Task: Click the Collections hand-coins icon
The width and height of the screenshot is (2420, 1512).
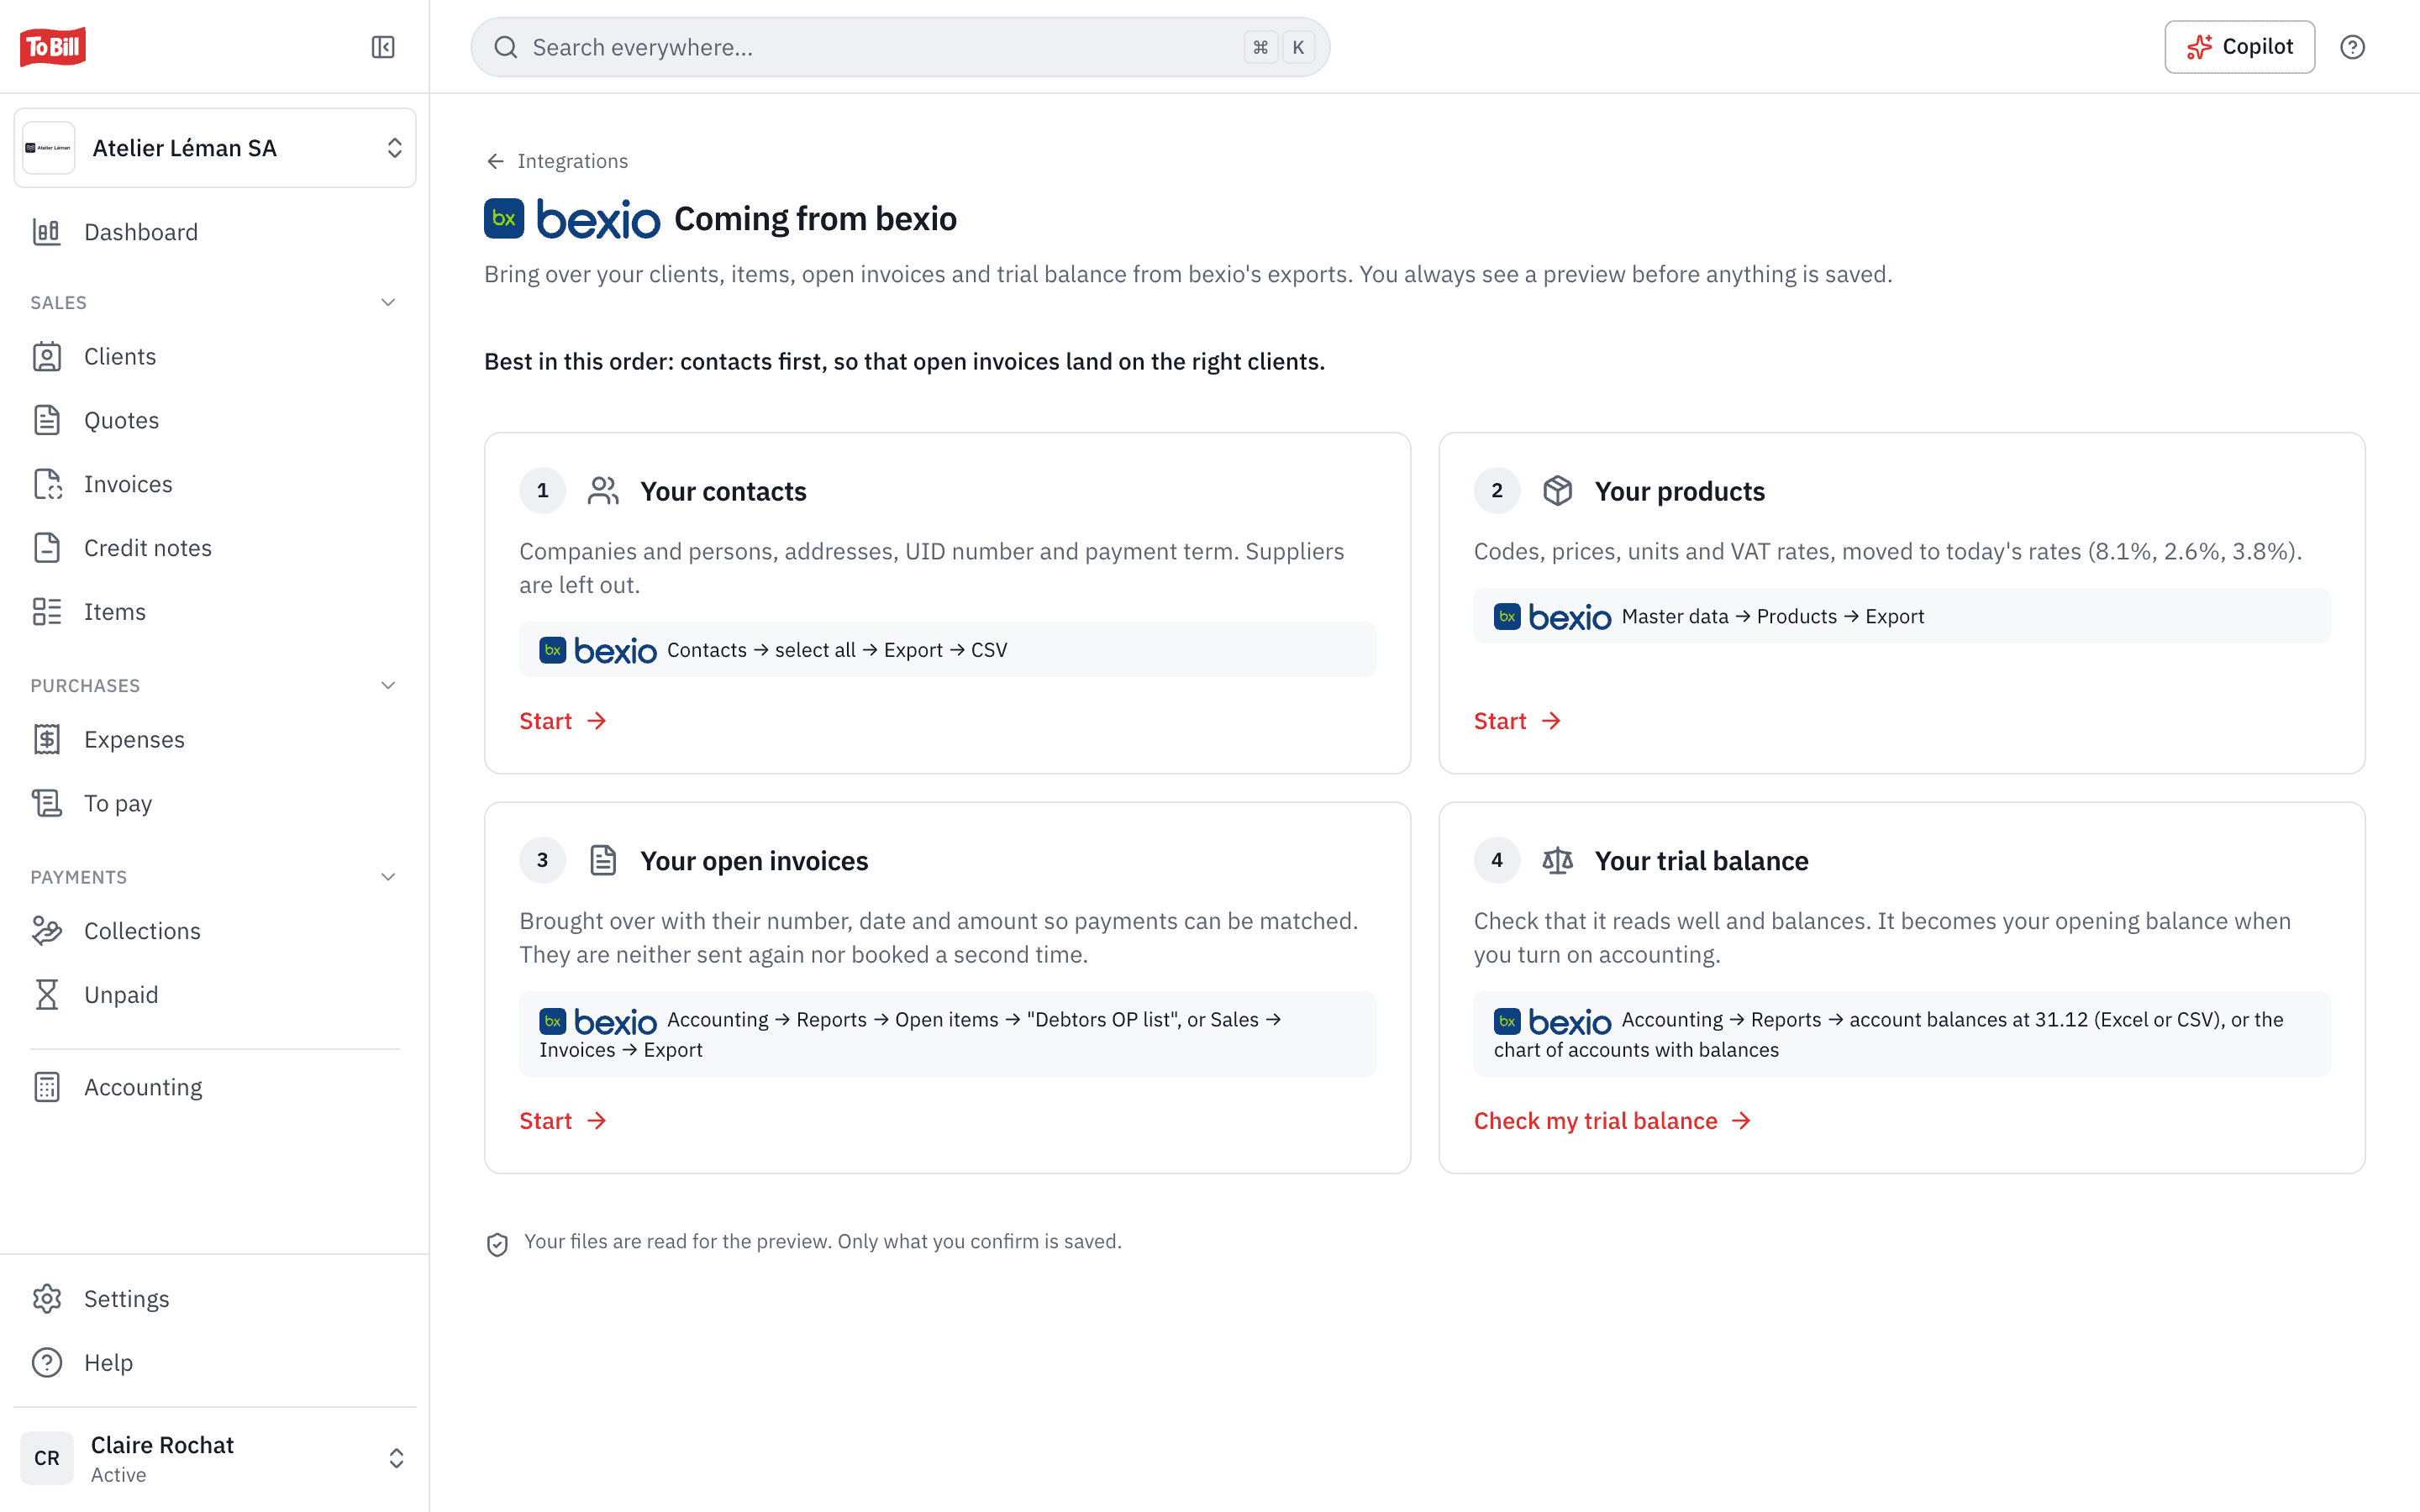Action: [x=47, y=931]
